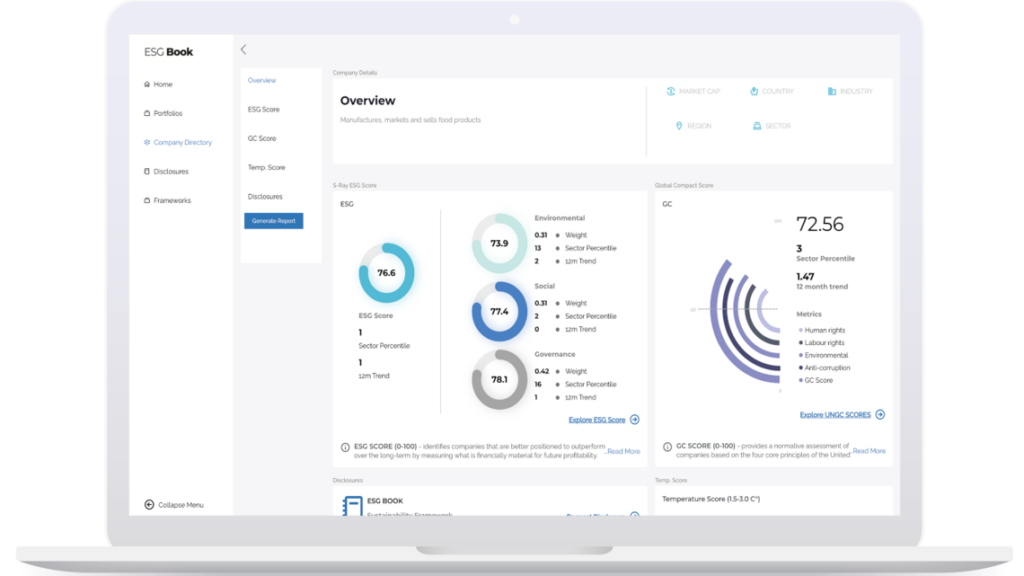Image resolution: width=1024 pixels, height=576 pixels.
Task: Click Read More under ESG Score description
Action: [624, 451]
